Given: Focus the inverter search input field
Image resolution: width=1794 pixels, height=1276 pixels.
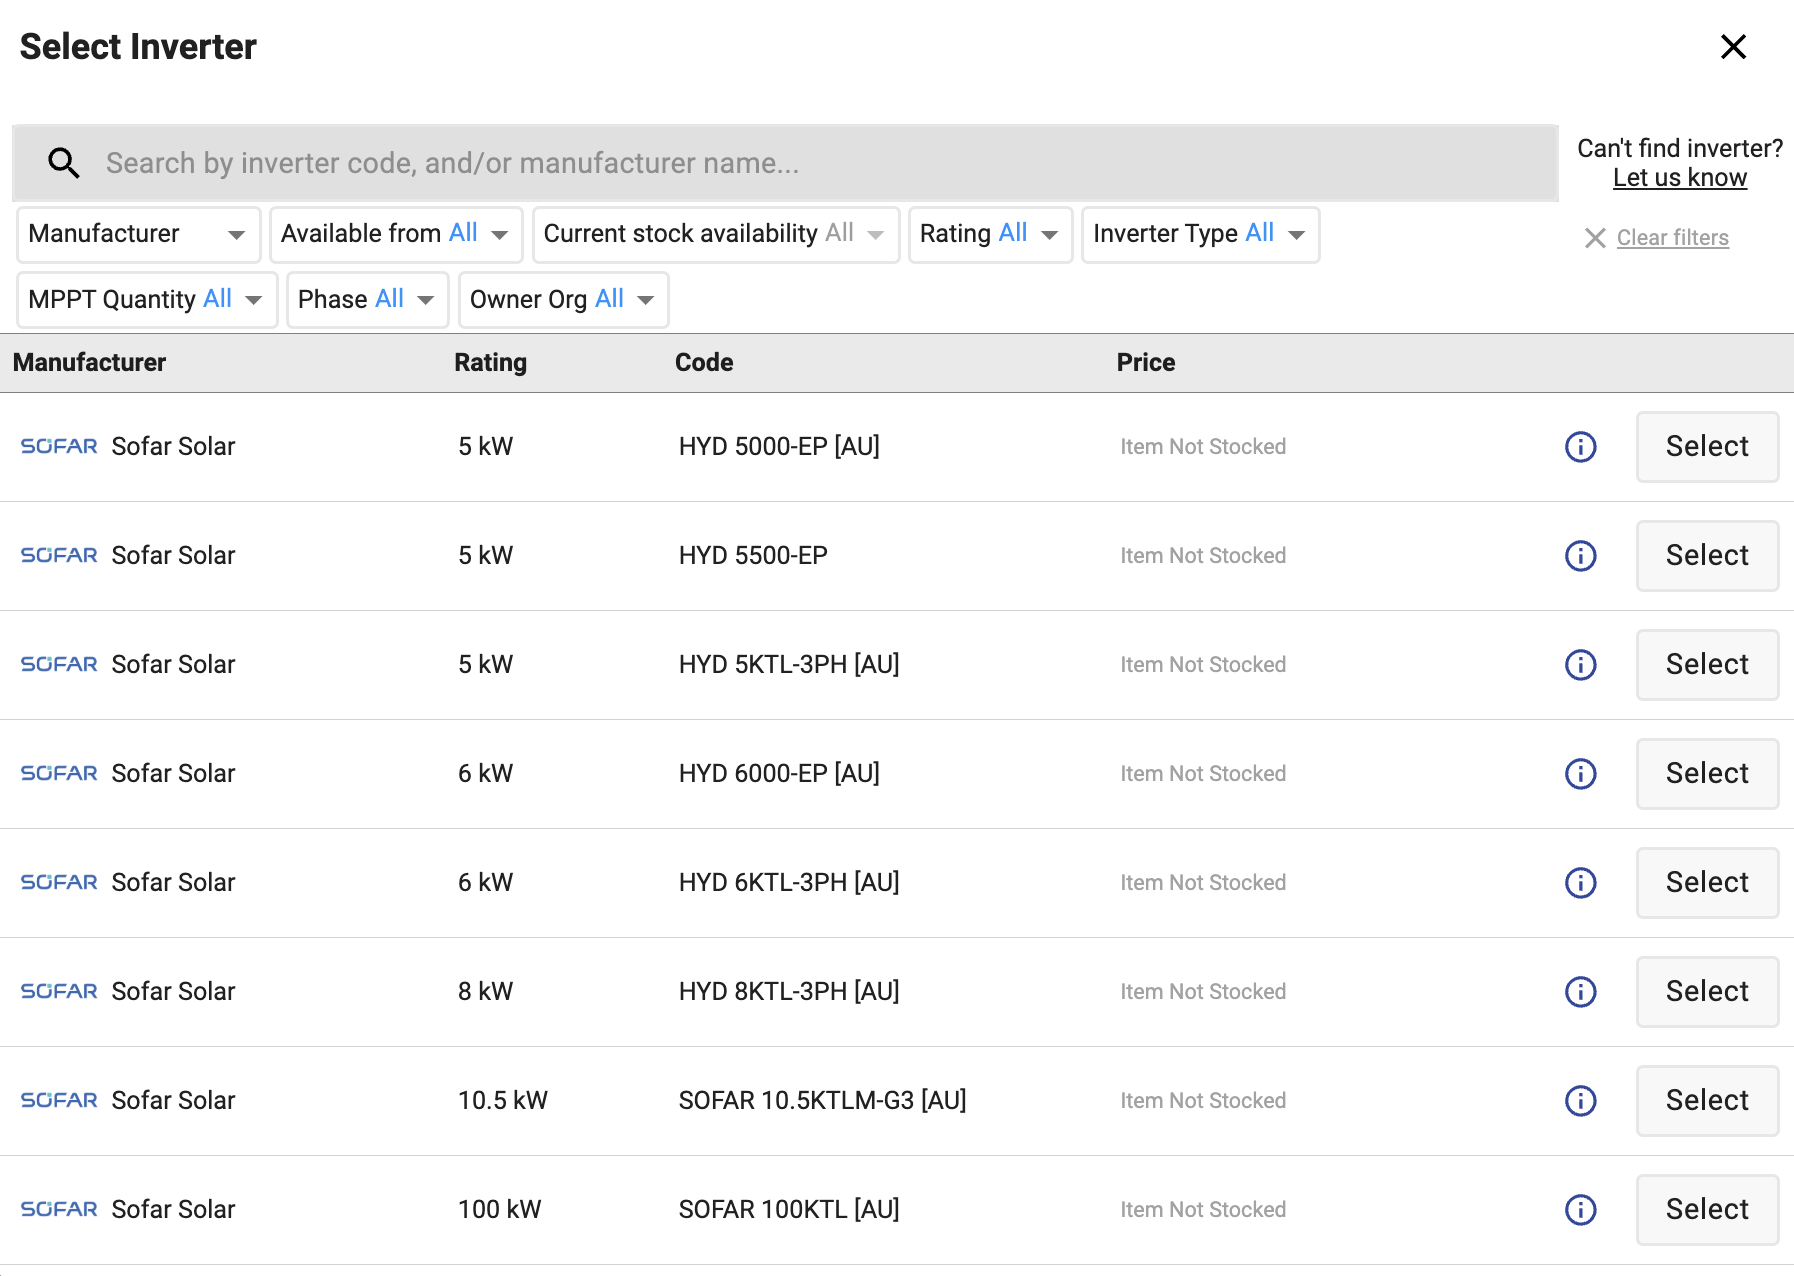Looking at the screenshot, I should pos(785,163).
